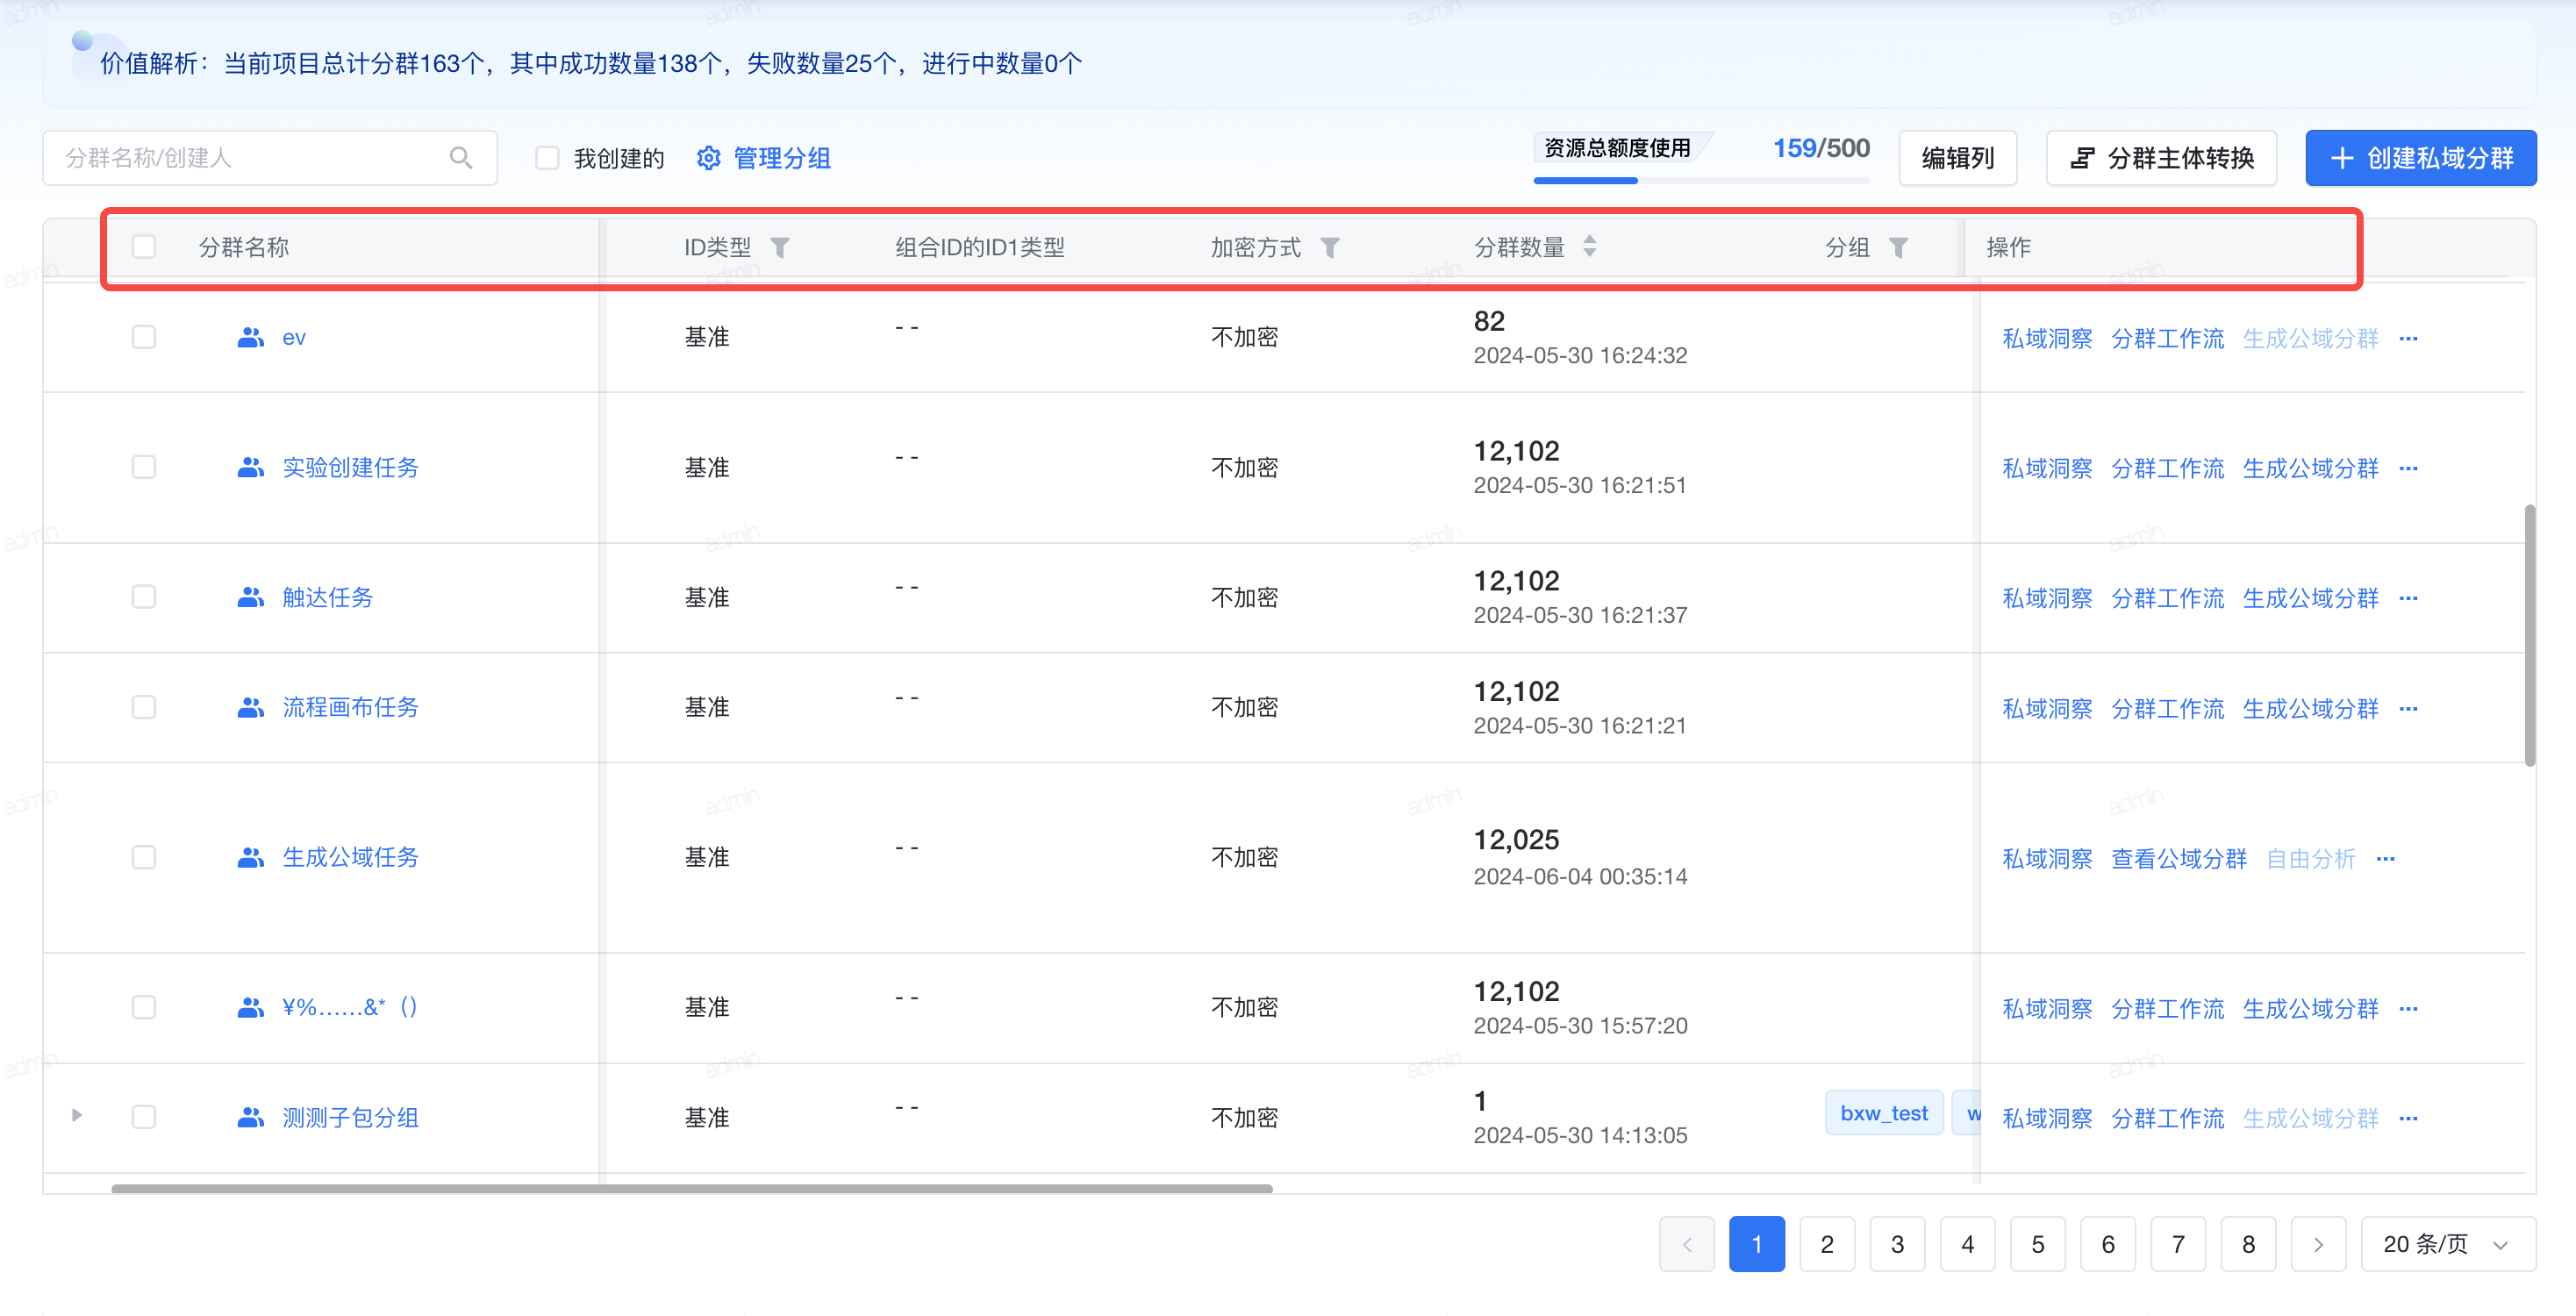Open more actions for ¥%……&*（） row
The image size is (2576, 1316).
click(x=2408, y=1009)
